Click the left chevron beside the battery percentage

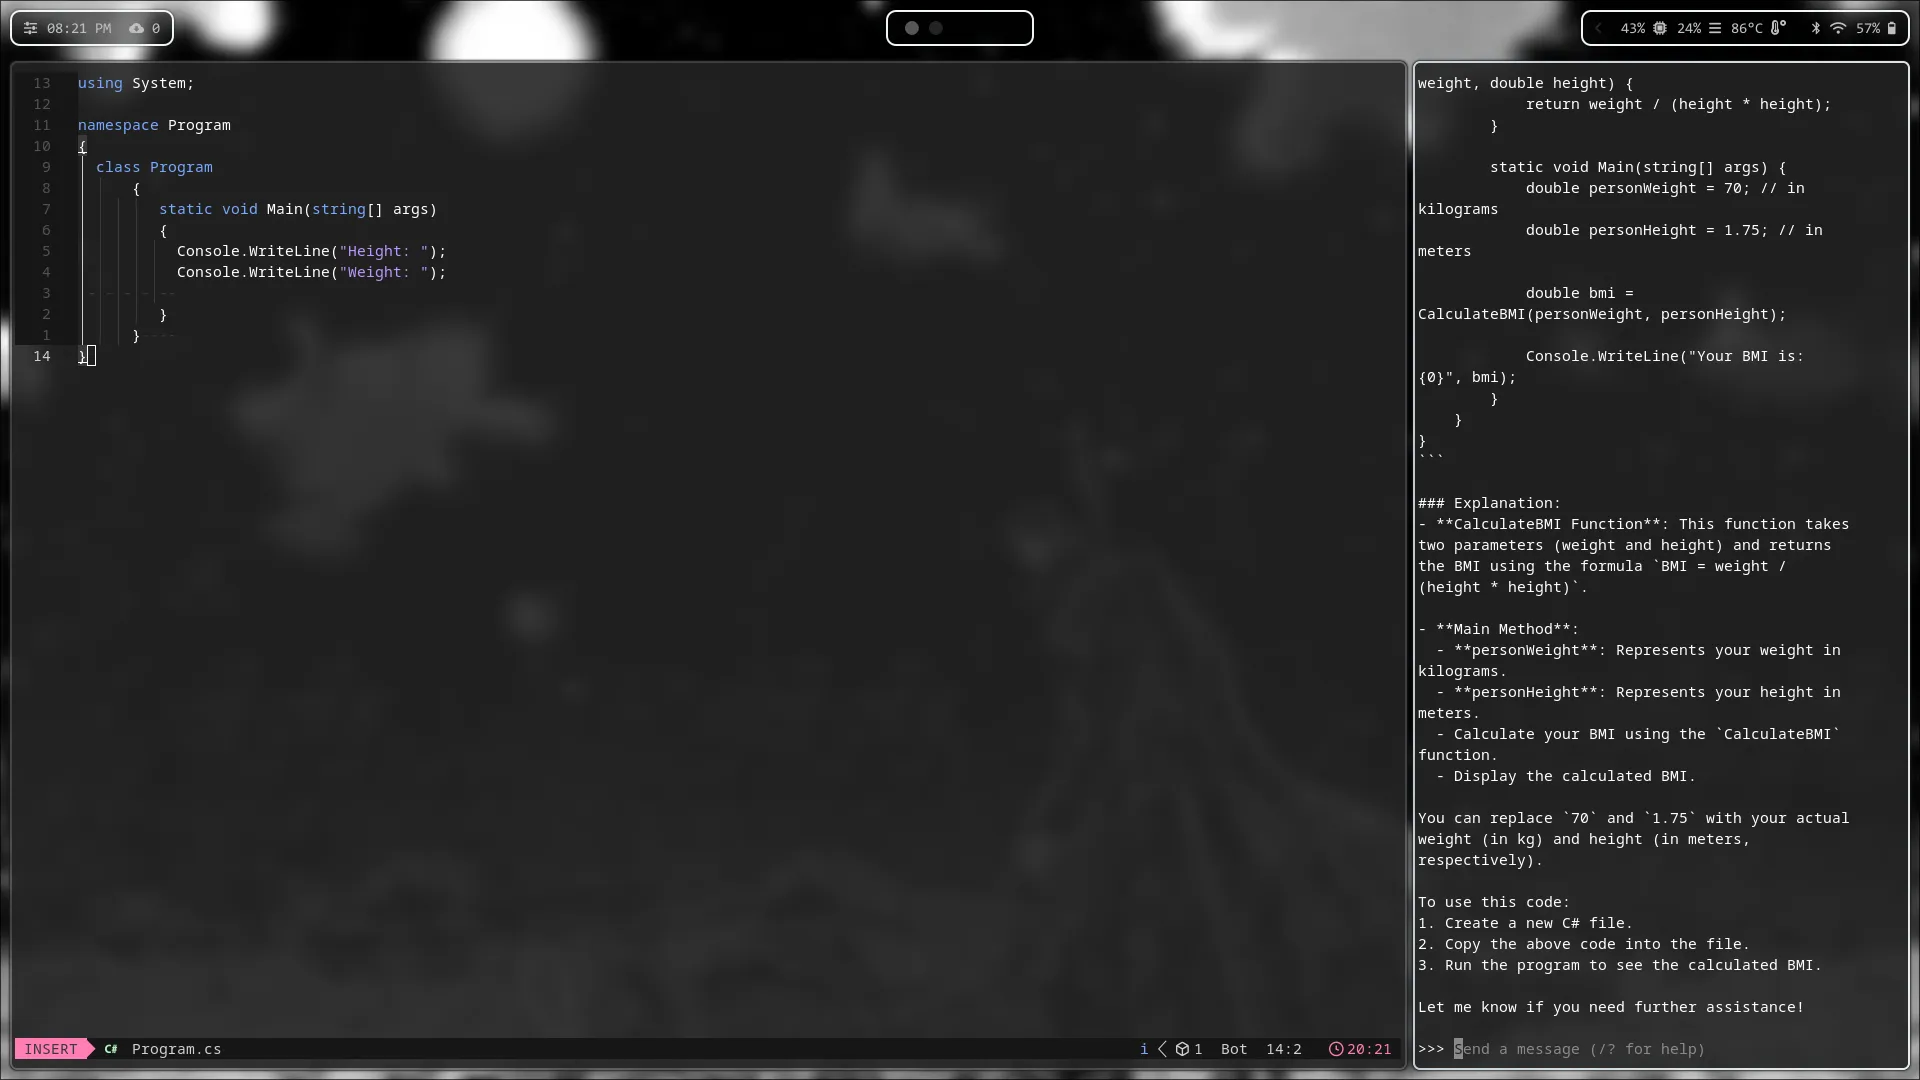coord(1598,28)
